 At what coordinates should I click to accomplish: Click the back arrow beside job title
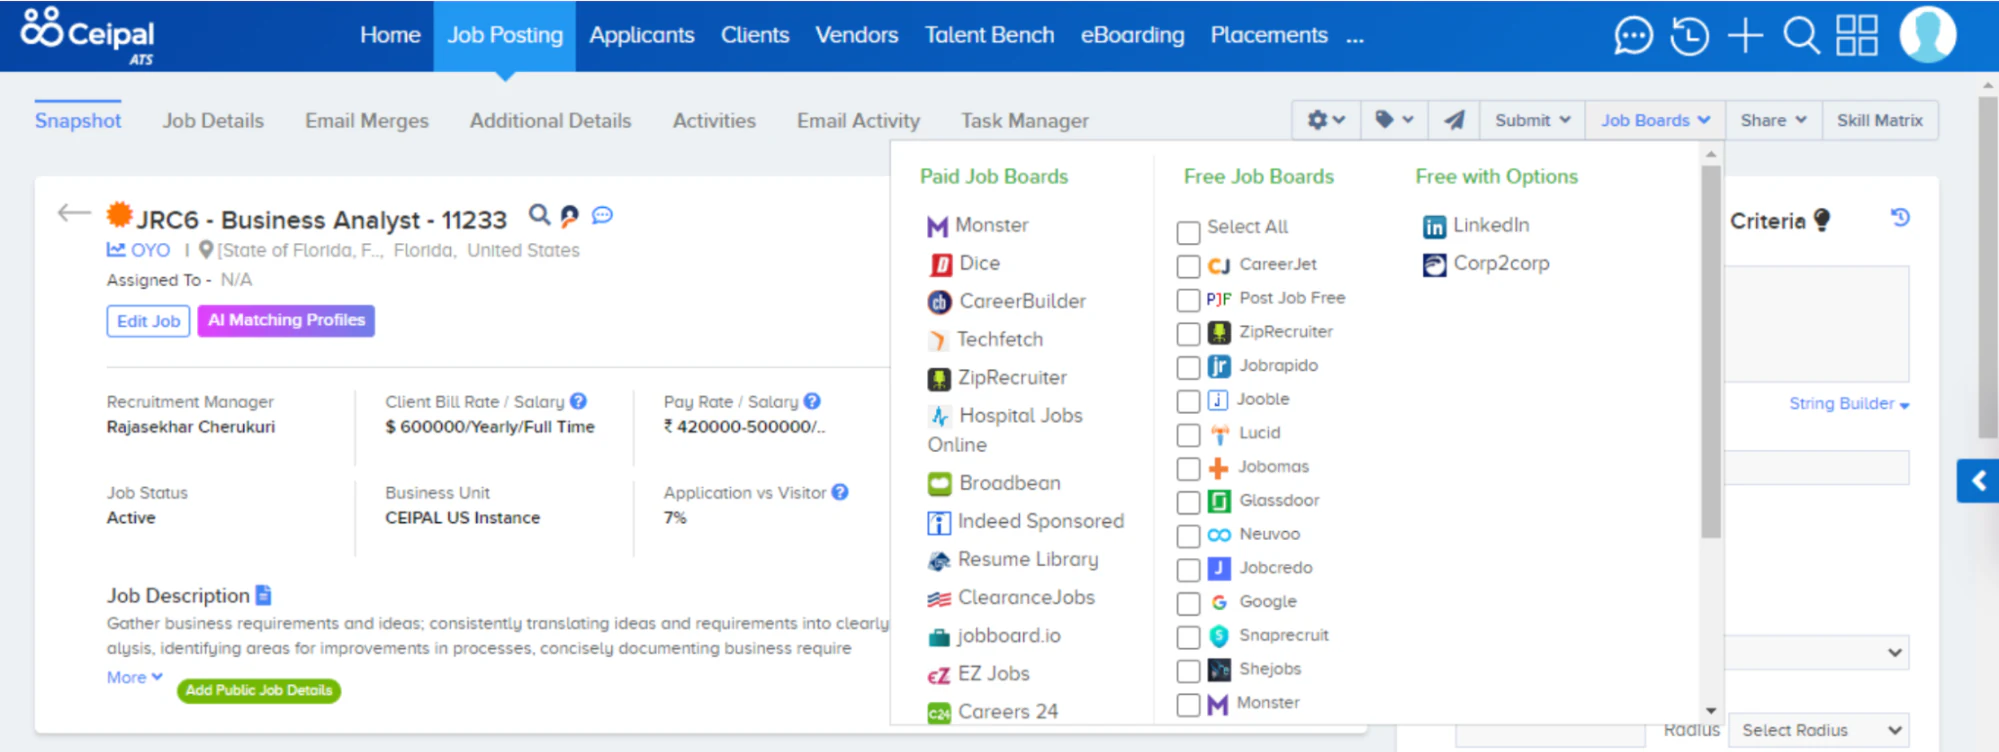pos(74,213)
